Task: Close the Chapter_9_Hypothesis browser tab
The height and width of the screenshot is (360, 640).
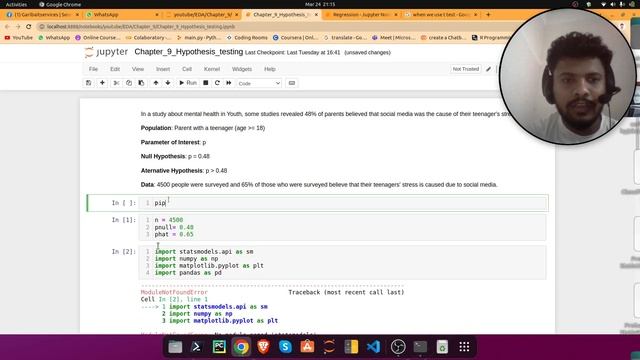Action: 316,14
